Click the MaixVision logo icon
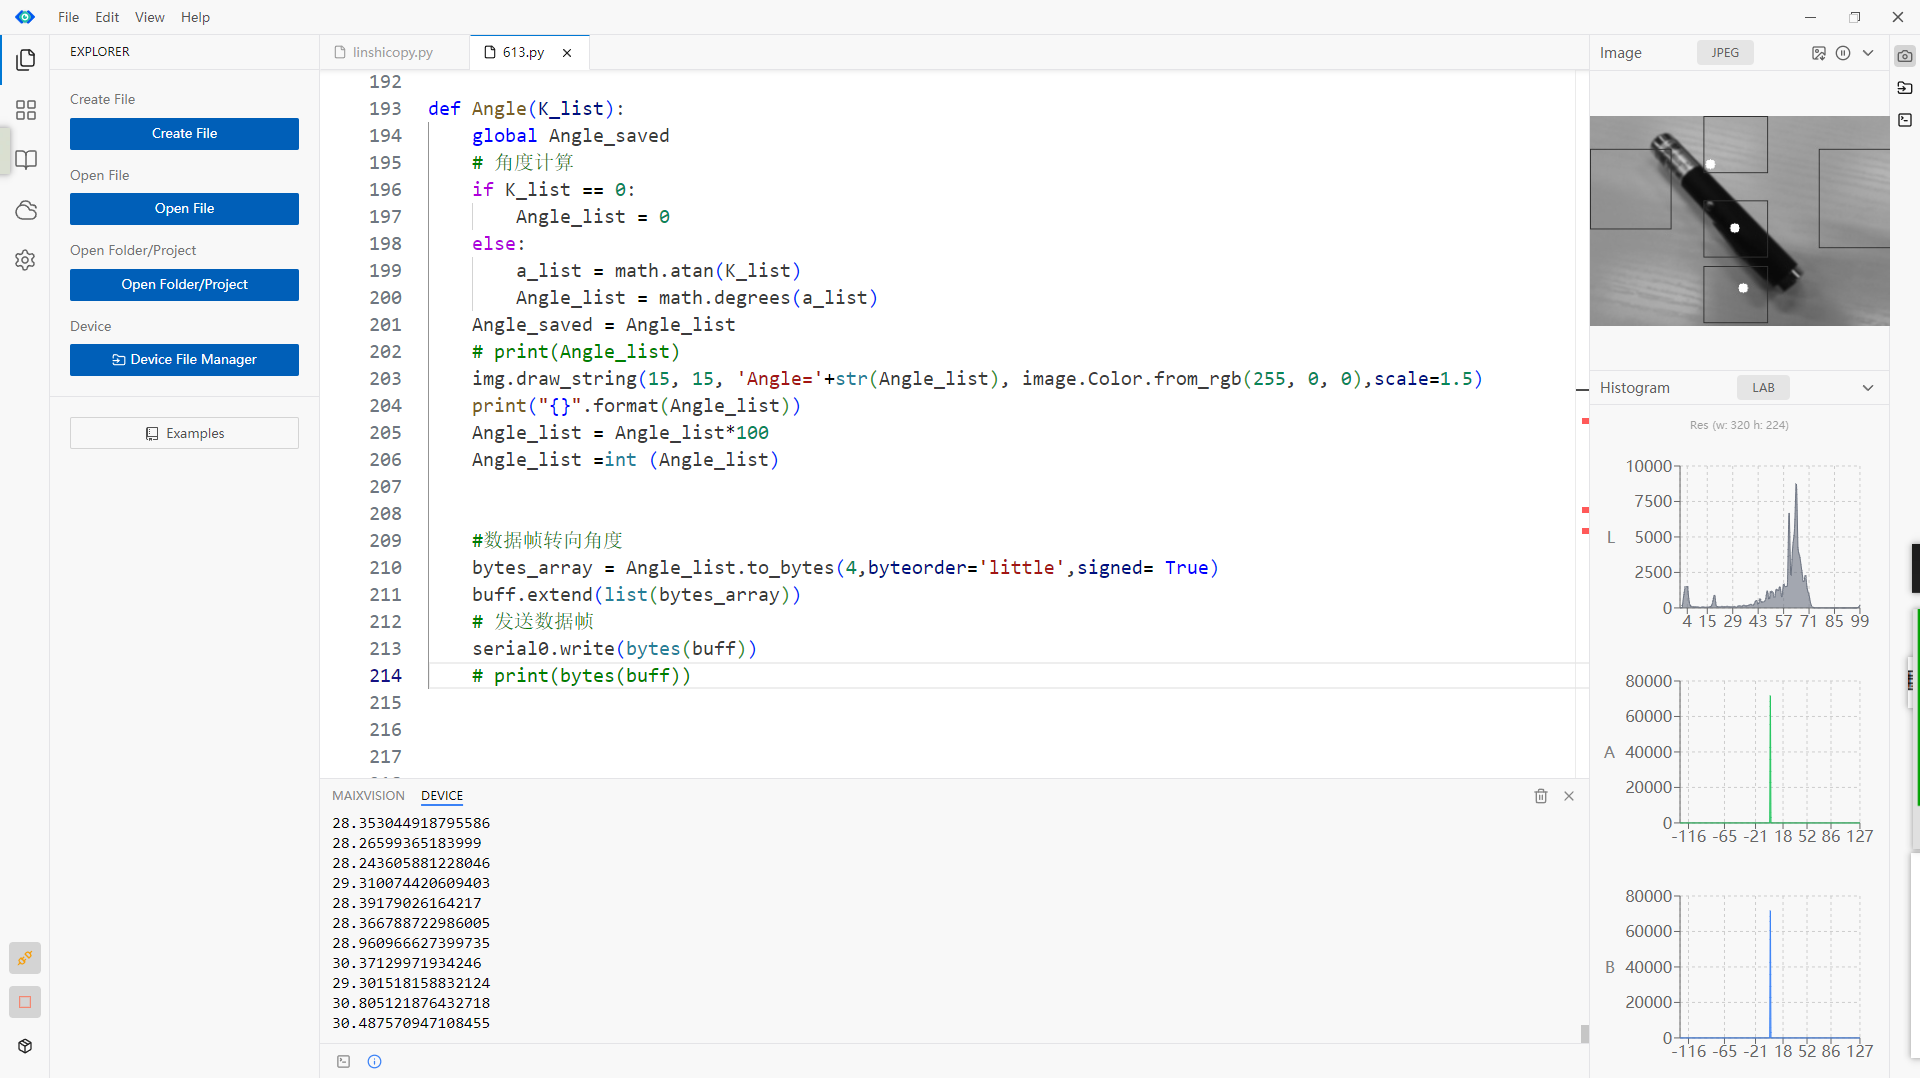Screen dimensions: 1920x1078 click(x=25, y=17)
